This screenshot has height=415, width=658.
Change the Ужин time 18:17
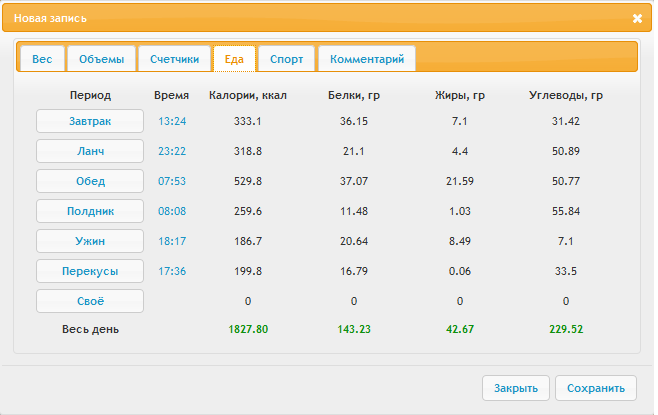pyautogui.click(x=172, y=241)
